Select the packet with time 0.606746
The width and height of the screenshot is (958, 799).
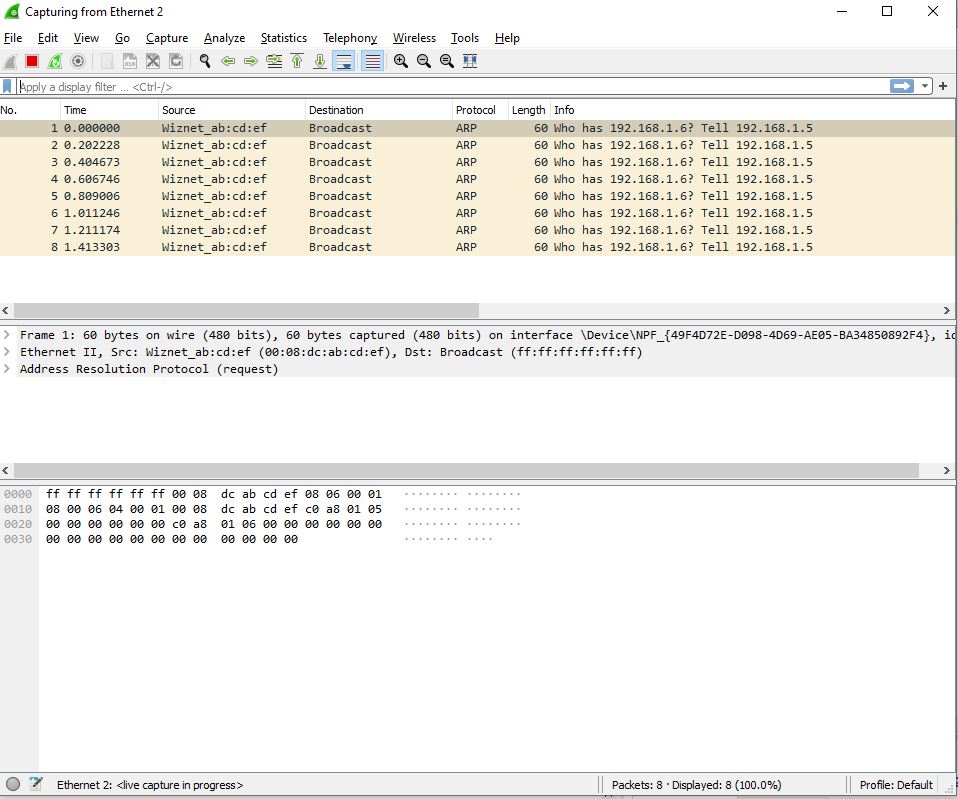click(478, 179)
